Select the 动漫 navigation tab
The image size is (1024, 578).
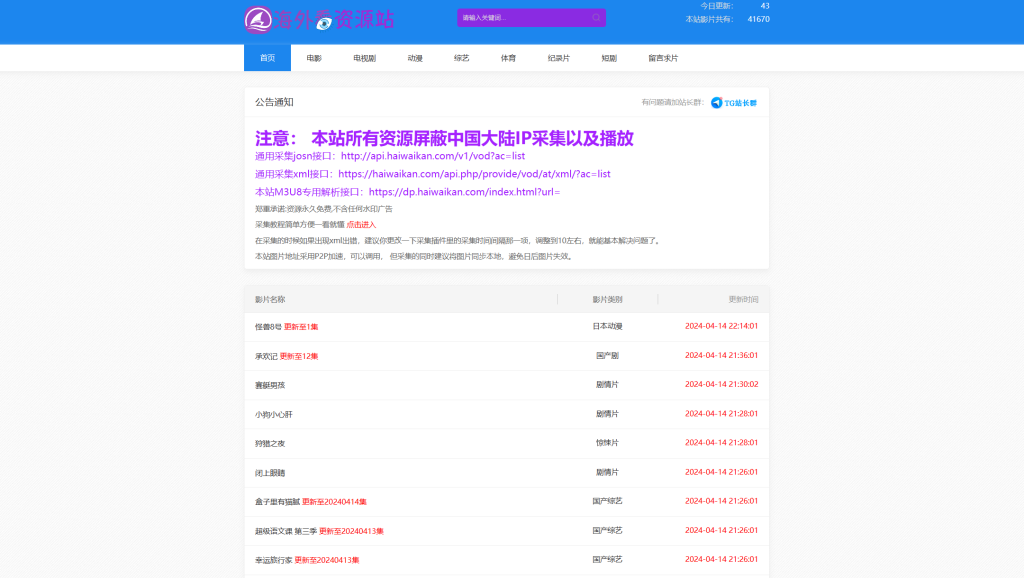(415, 57)
